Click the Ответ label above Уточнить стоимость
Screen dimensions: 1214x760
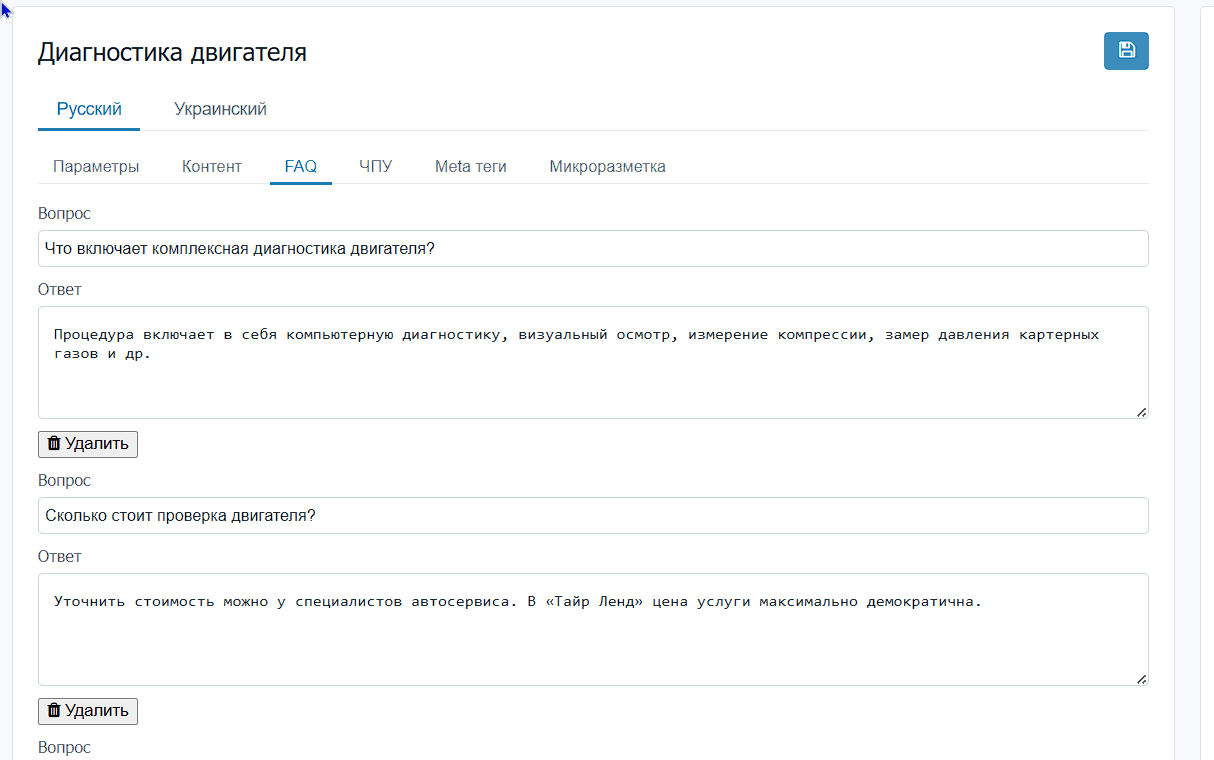[x=60, y=557]
